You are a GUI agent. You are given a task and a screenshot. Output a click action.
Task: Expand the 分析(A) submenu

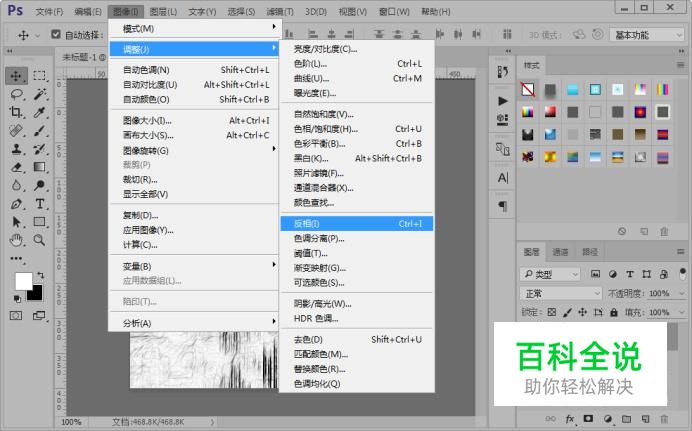point(194,323)
